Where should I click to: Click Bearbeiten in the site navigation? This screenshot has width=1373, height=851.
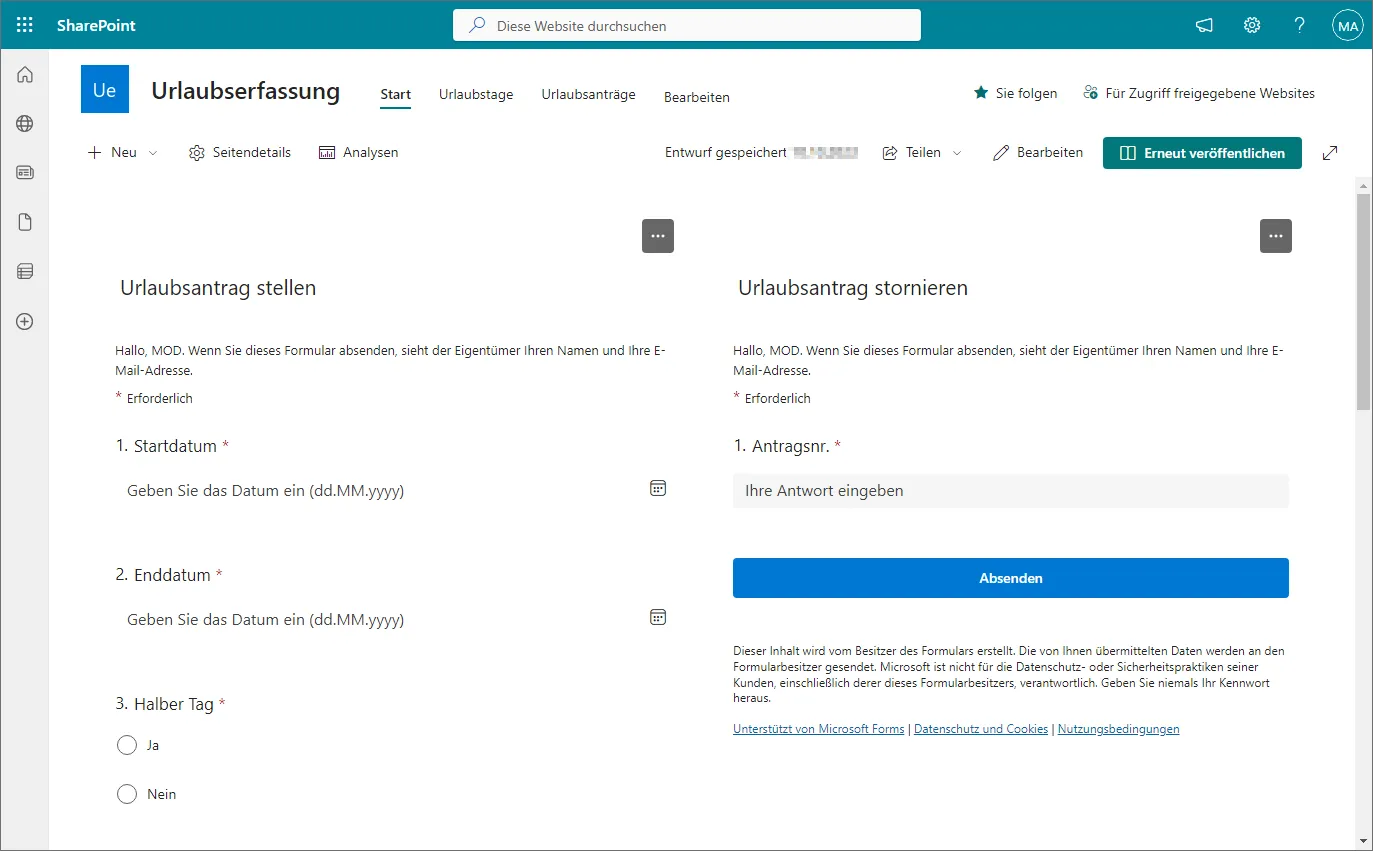697,98
